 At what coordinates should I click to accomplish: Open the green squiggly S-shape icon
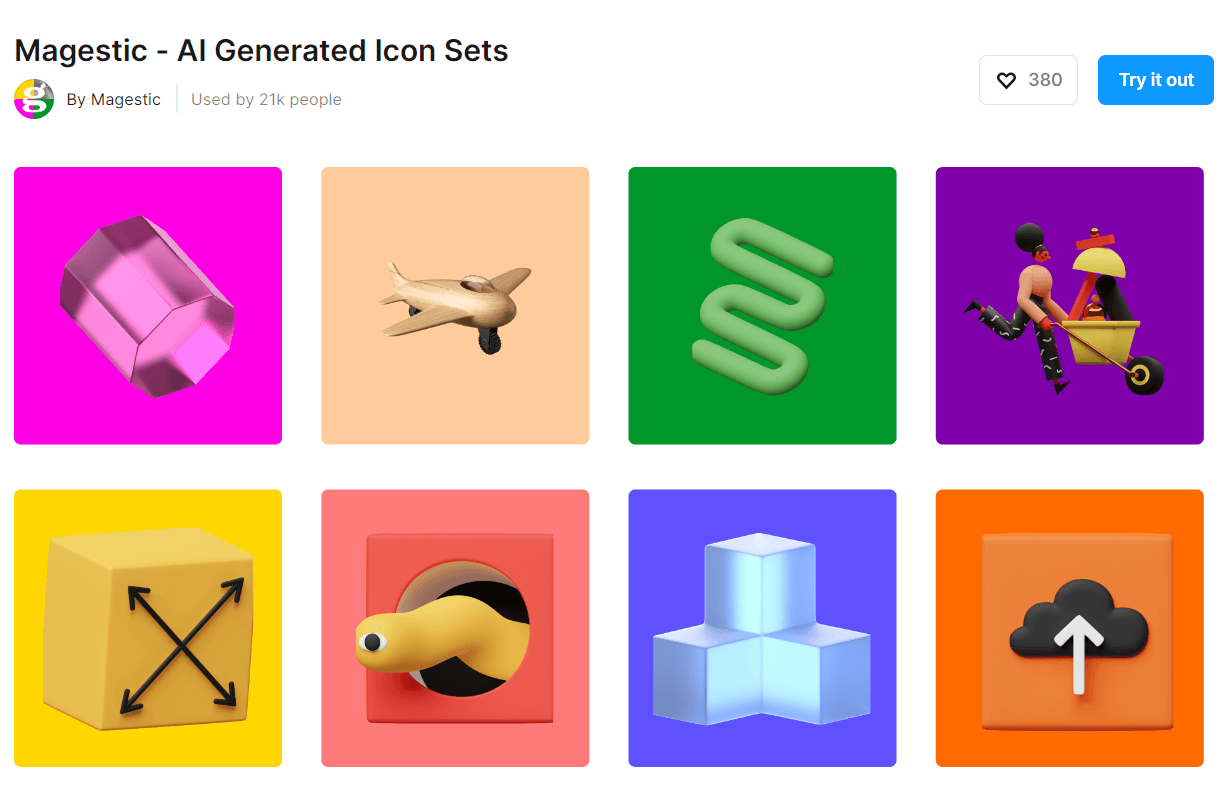coord(762,305)
